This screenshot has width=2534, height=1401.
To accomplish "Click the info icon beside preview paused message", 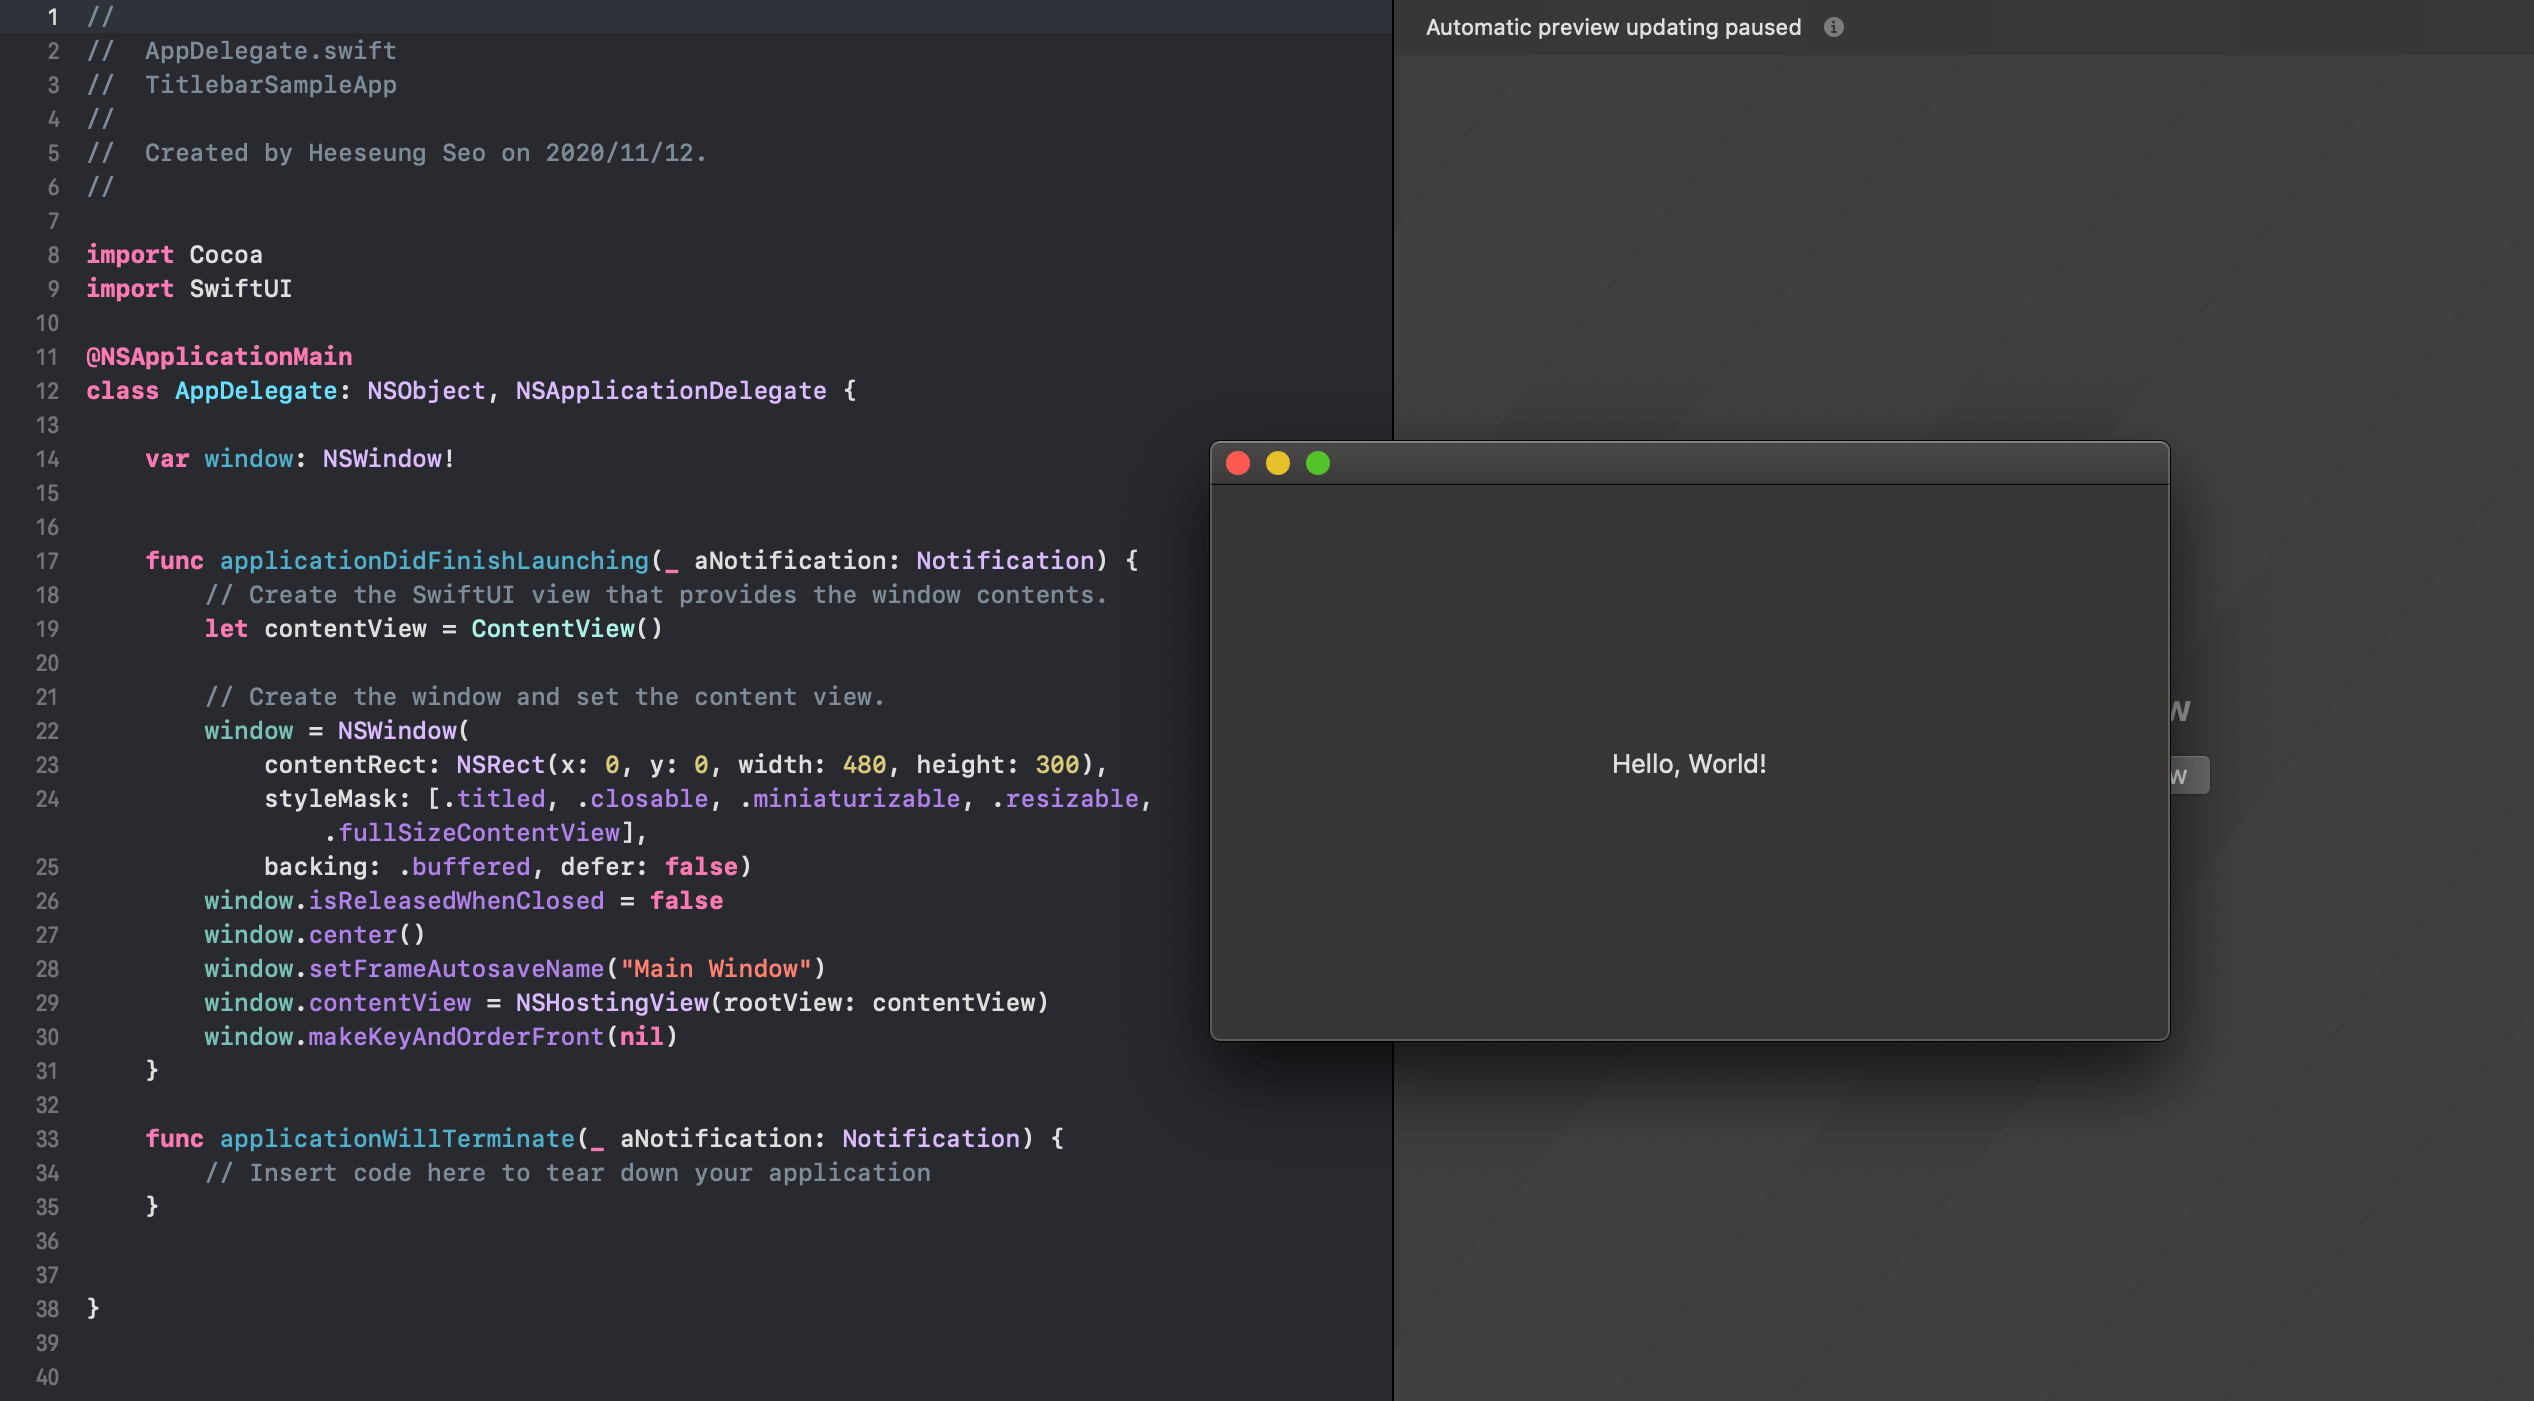I will pyautogui.click(x=1833, y=27).
